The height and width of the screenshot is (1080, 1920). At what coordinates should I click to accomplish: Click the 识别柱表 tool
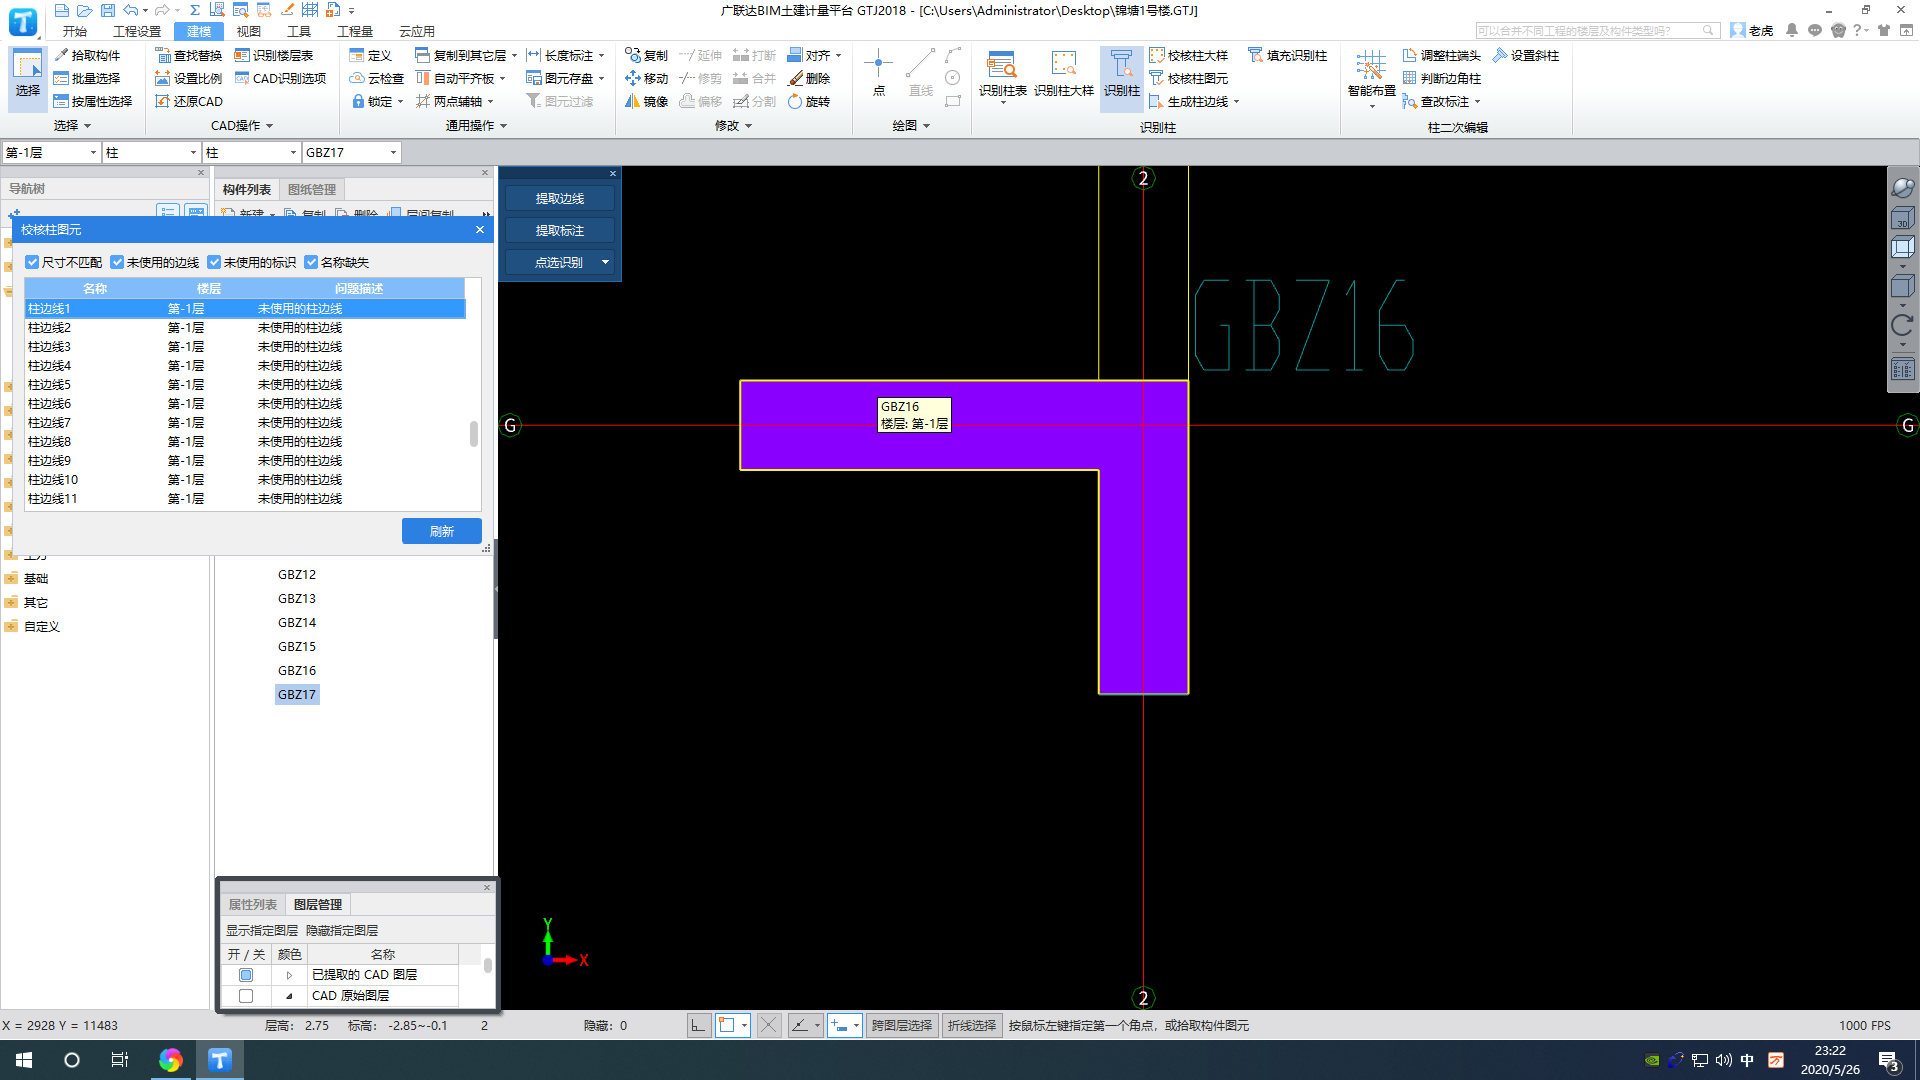pyautogui.click(x=1002, y=75)
